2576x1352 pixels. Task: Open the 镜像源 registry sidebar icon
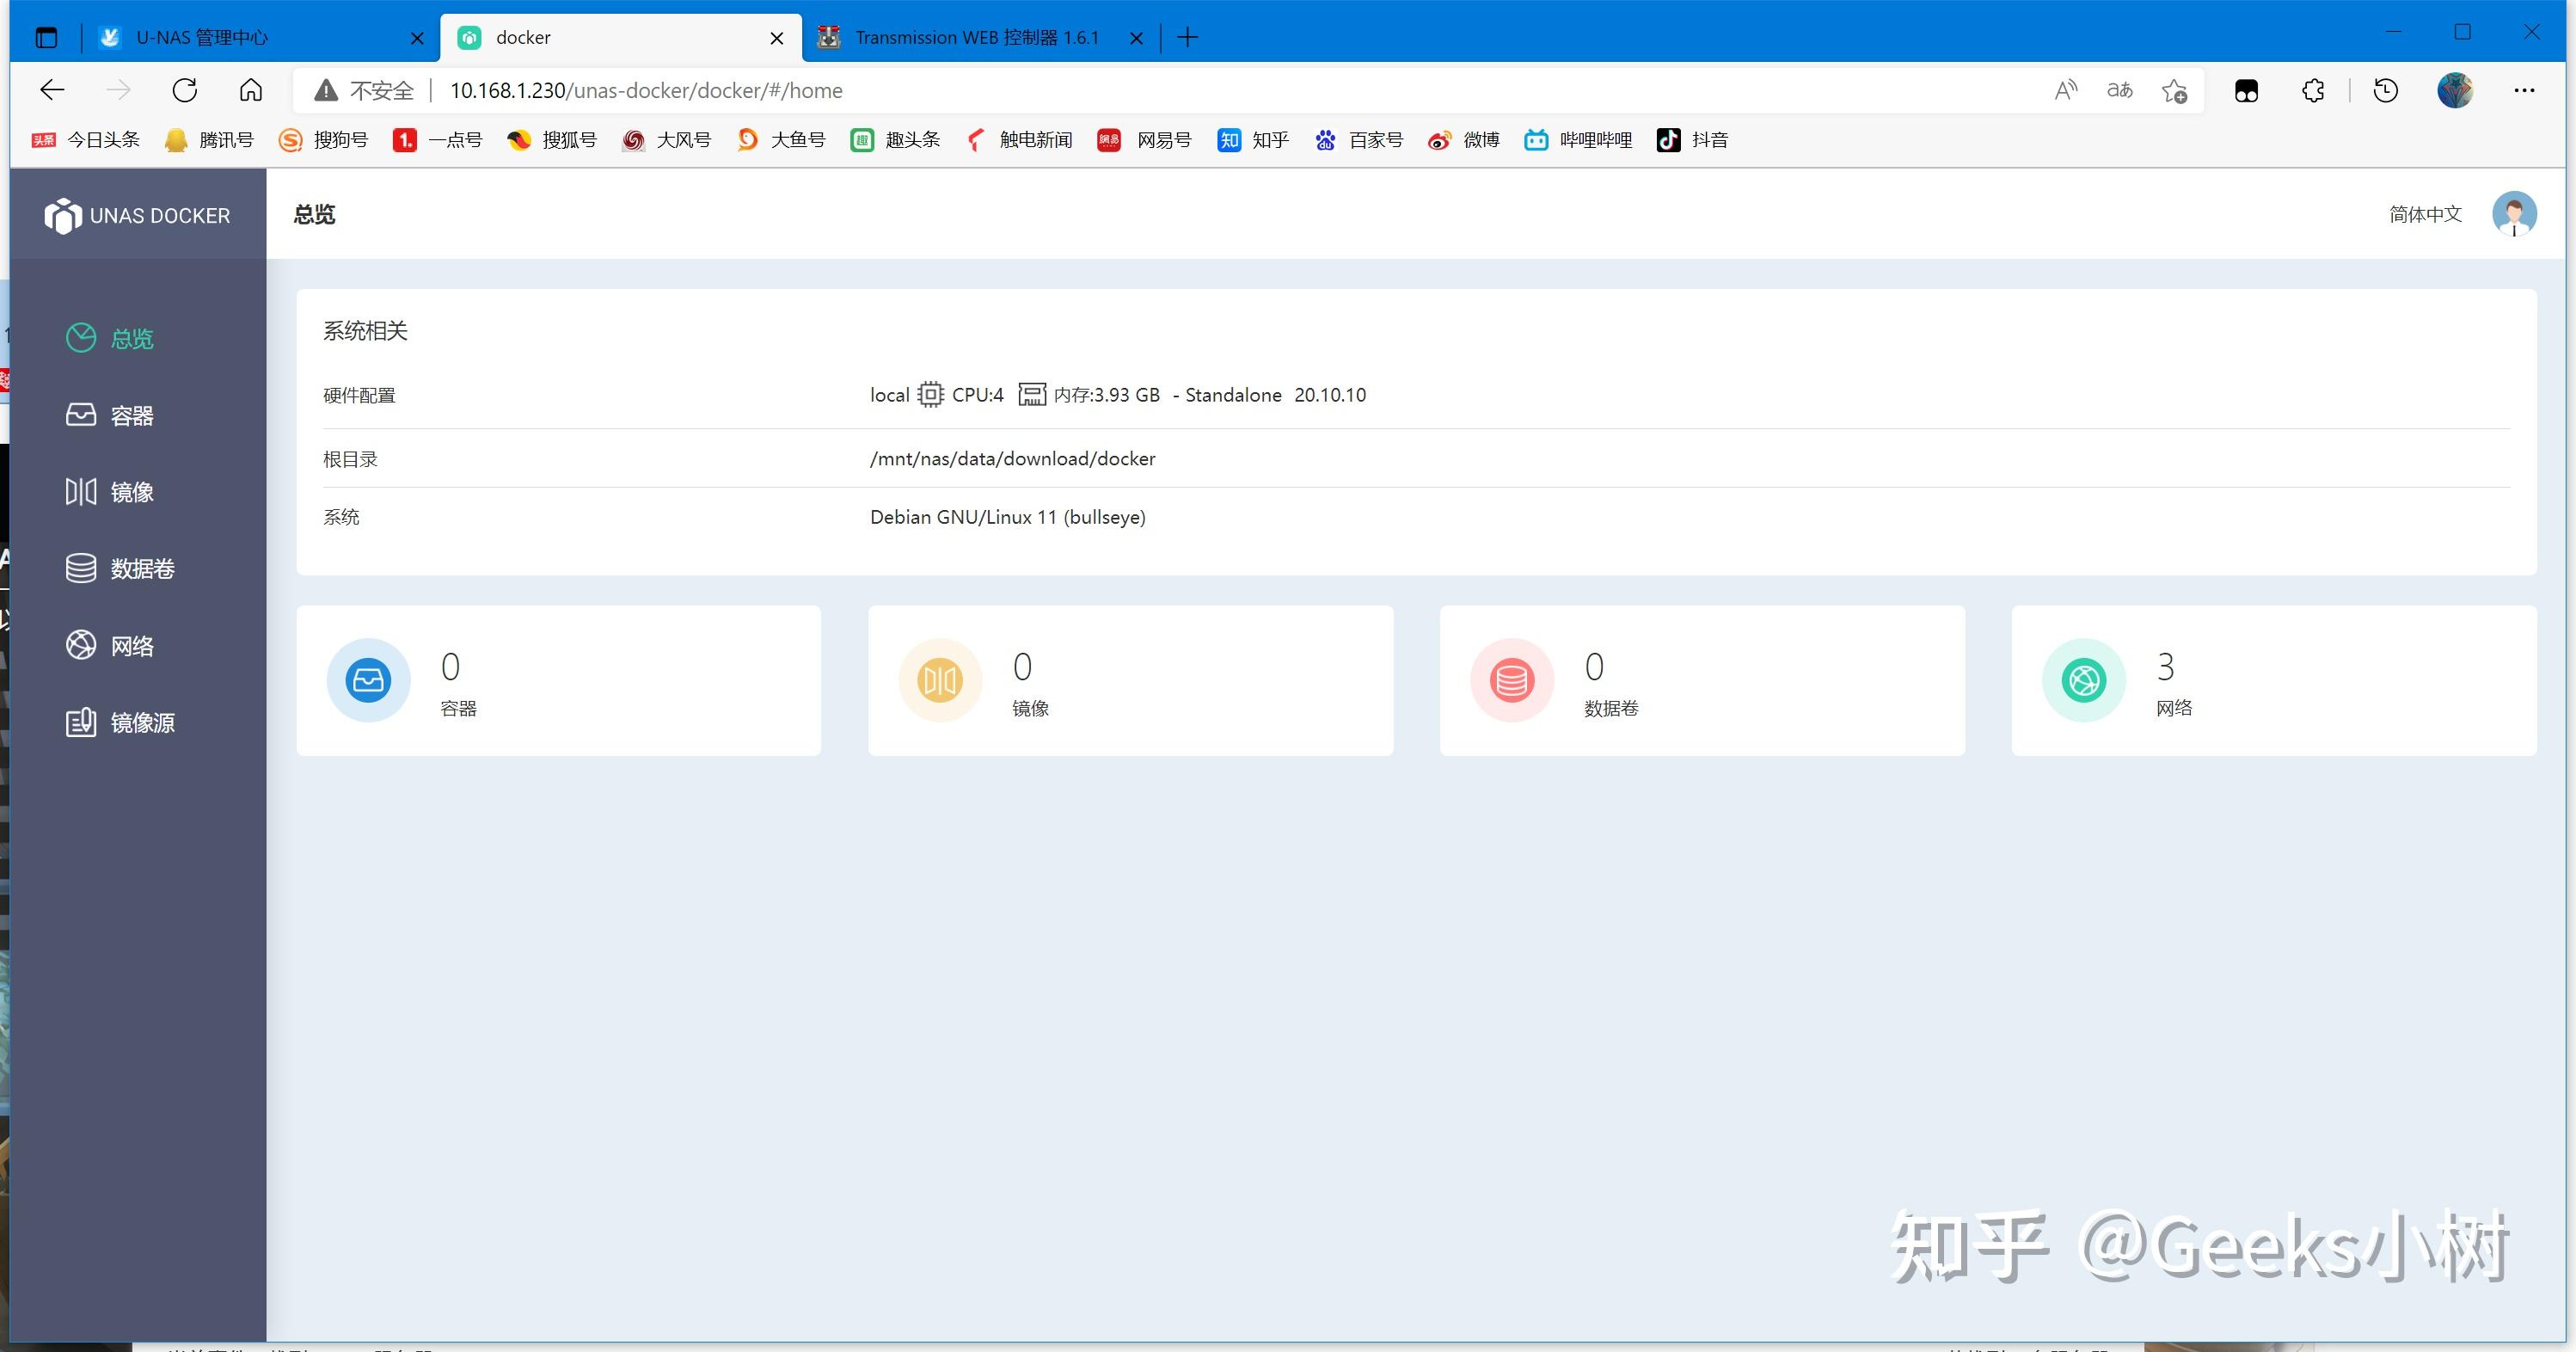pyautogui.click(x=81, y=722)
